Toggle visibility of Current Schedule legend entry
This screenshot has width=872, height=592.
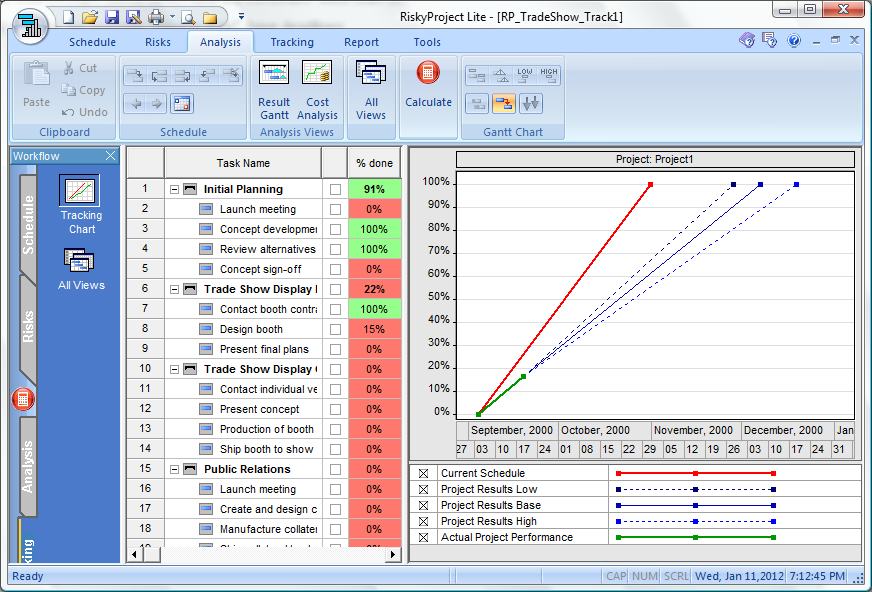425,473
